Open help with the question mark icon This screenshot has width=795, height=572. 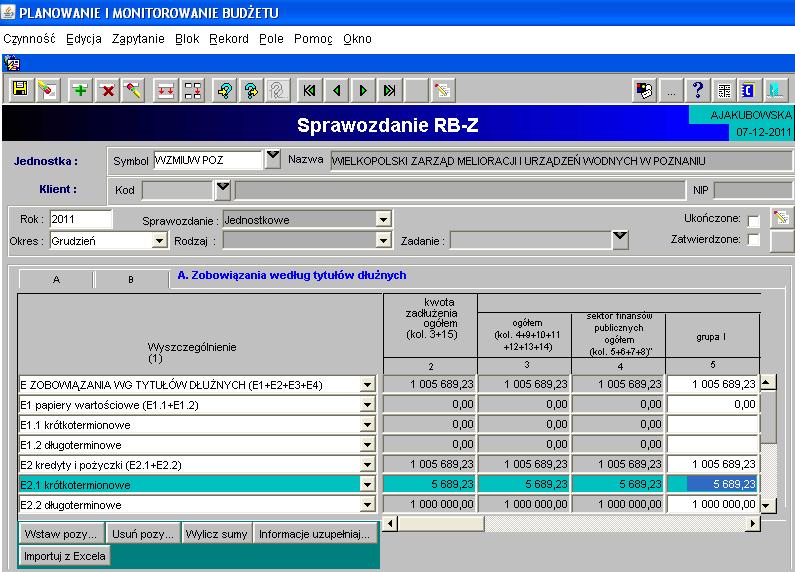pyautogui.click(x=698, y=90)
